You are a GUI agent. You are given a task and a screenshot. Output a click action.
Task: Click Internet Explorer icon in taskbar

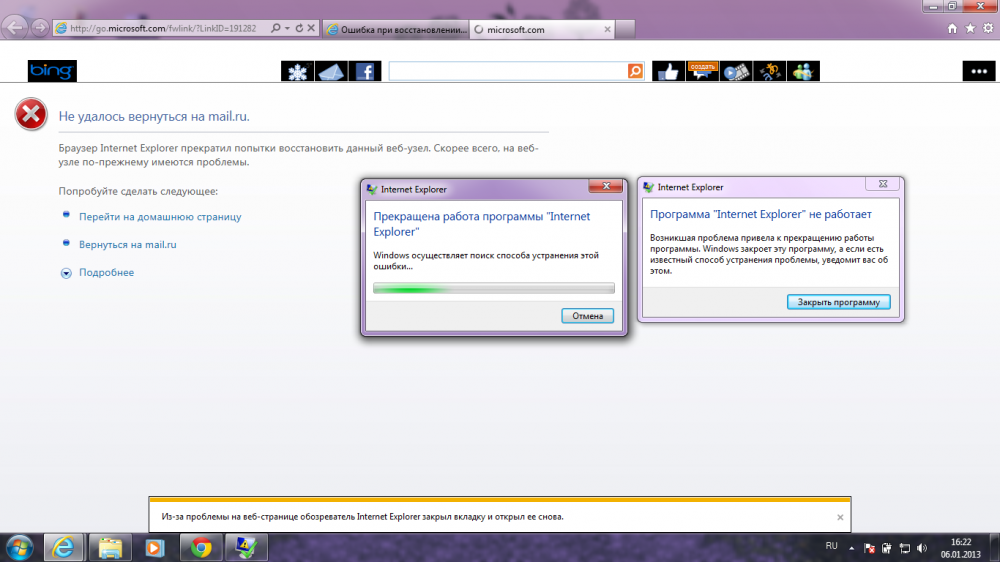coord(63,548)
